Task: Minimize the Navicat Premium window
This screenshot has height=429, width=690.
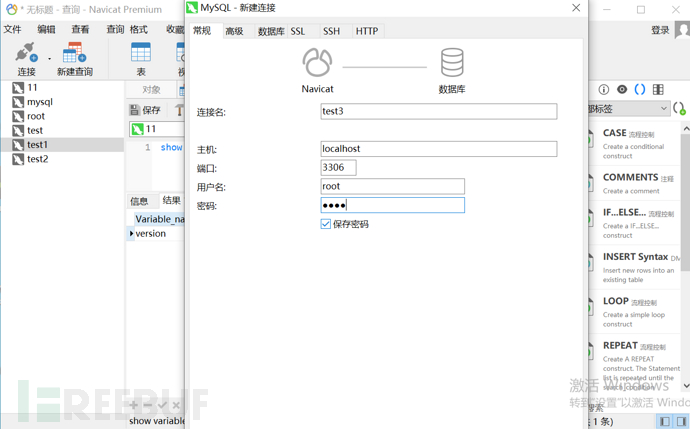Action: pos(606,10)
